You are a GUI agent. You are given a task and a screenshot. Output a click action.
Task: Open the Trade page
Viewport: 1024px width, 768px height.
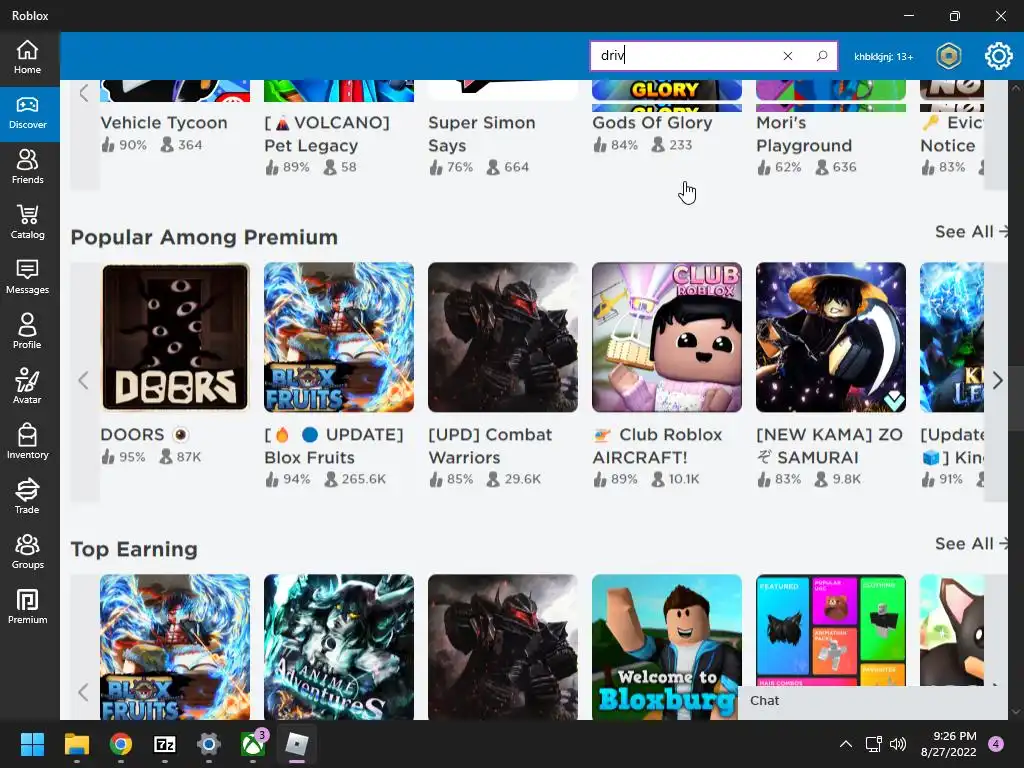tap(27, 497)
